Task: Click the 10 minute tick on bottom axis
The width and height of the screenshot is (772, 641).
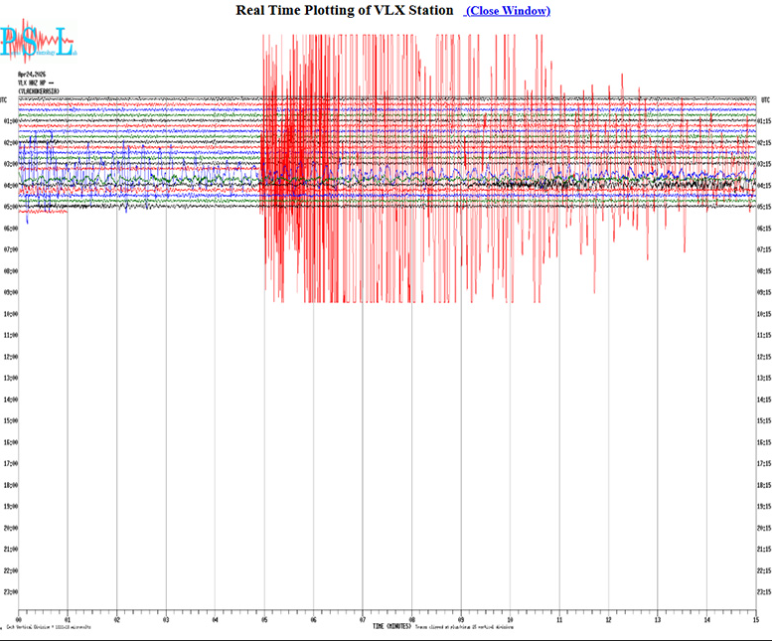Action: [x=510, y=620]
